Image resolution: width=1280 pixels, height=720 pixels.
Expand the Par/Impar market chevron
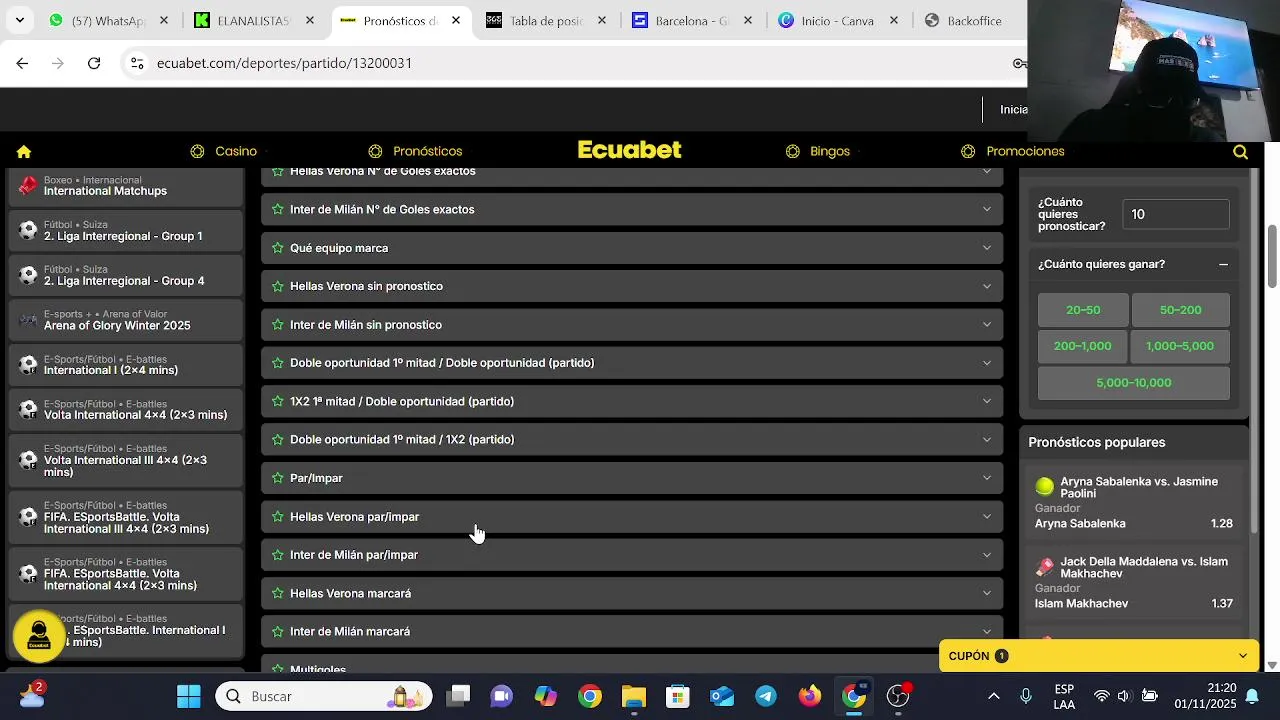point(987,478)
